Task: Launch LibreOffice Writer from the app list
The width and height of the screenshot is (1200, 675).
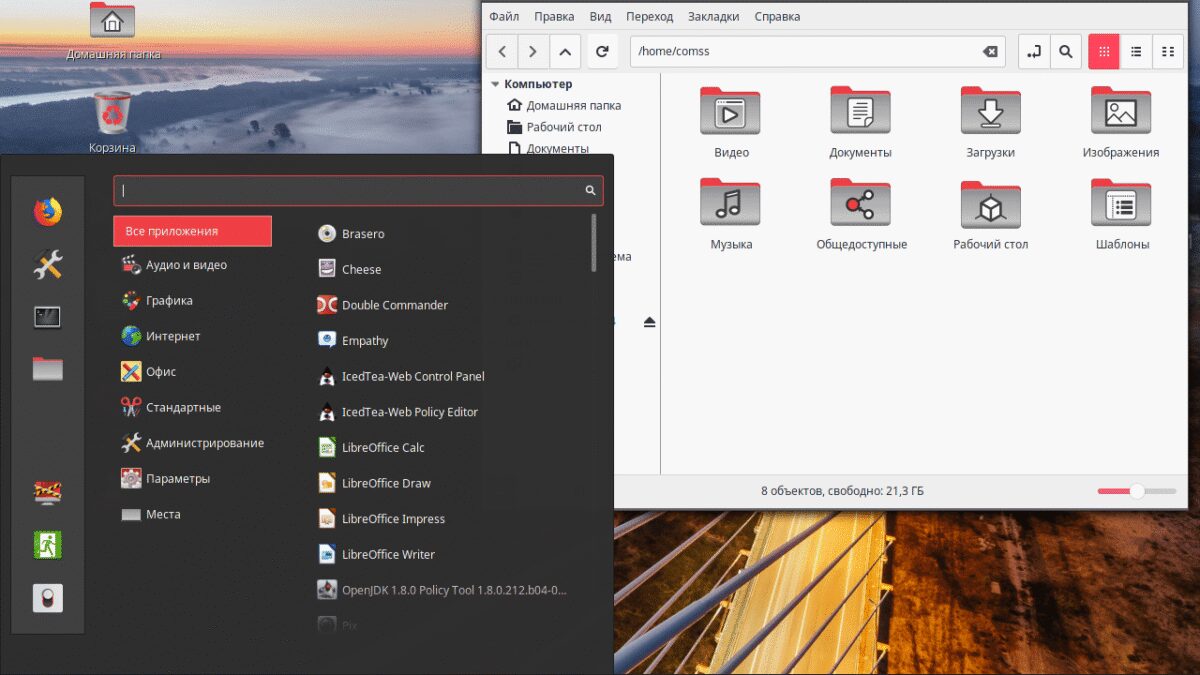Action: tap(388, 554)
